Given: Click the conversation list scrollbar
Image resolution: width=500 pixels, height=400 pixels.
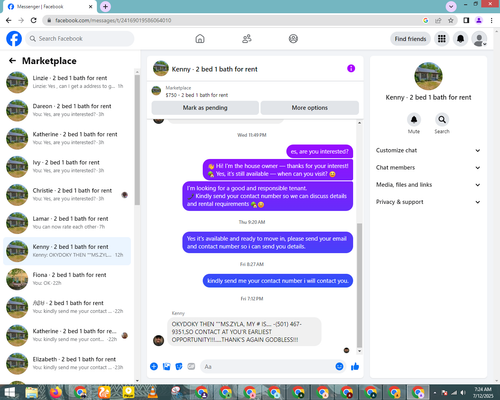Looking at the screenshot, I should (x=137, y=140).
